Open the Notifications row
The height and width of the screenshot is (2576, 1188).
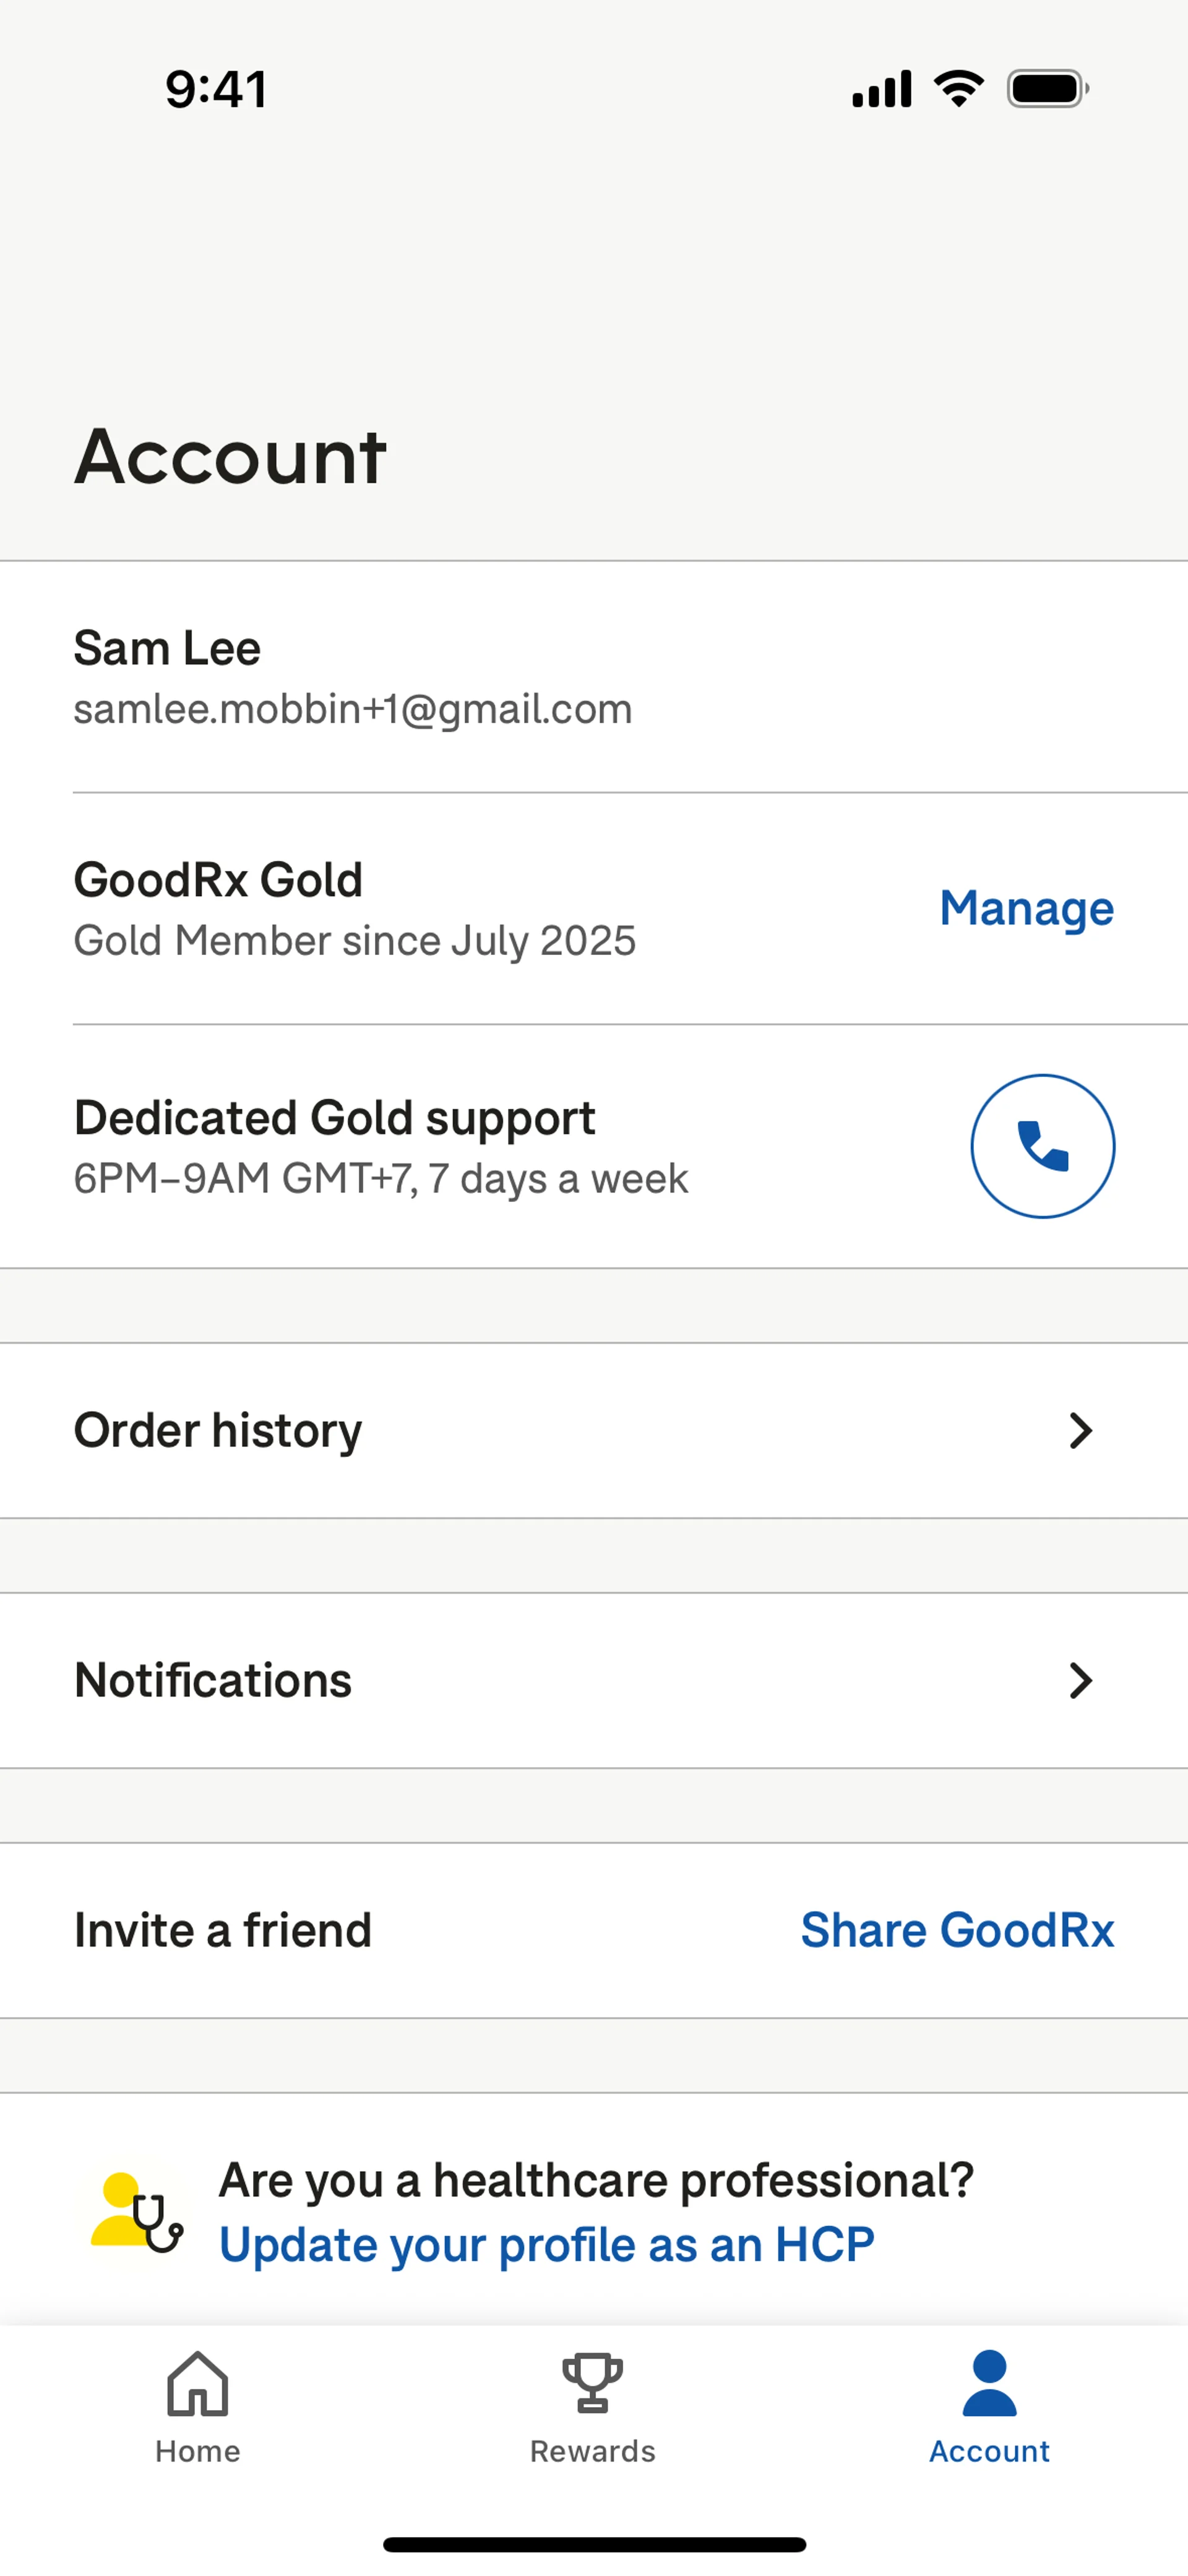point(213,1681)
